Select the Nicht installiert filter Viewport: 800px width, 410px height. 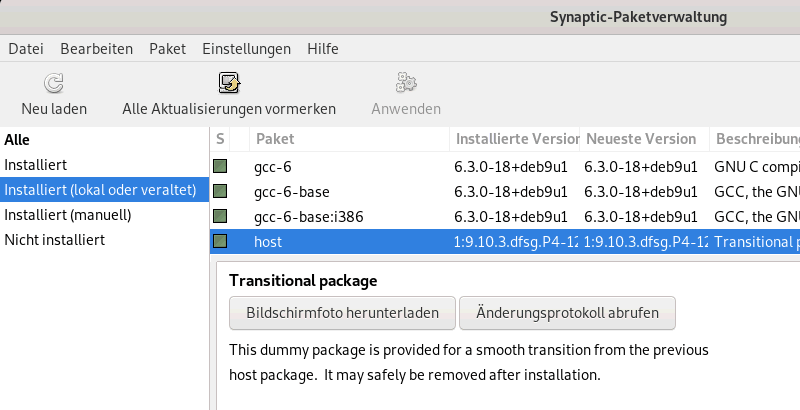[x=54, y=240]
